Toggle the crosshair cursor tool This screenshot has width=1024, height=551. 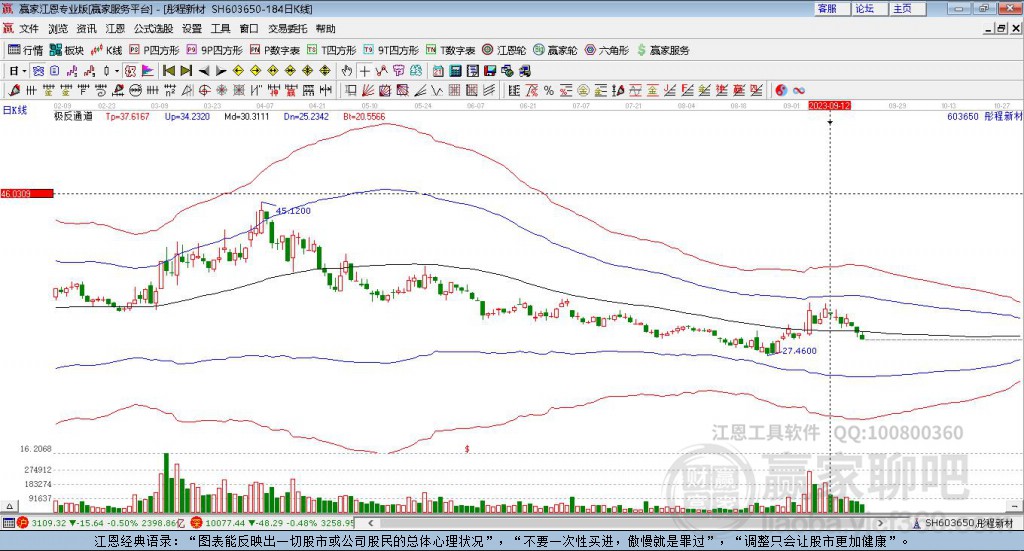tap(364, 71)
